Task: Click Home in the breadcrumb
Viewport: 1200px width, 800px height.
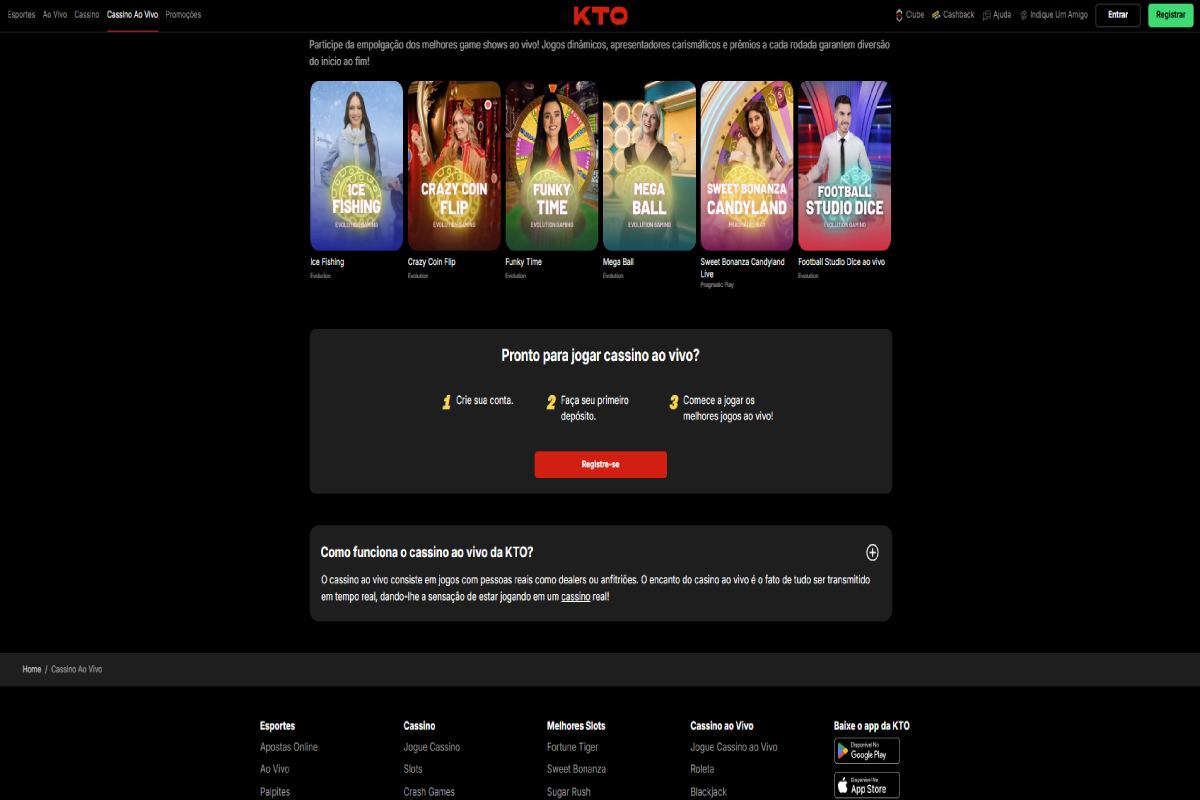Action: [x=32, y=669]
